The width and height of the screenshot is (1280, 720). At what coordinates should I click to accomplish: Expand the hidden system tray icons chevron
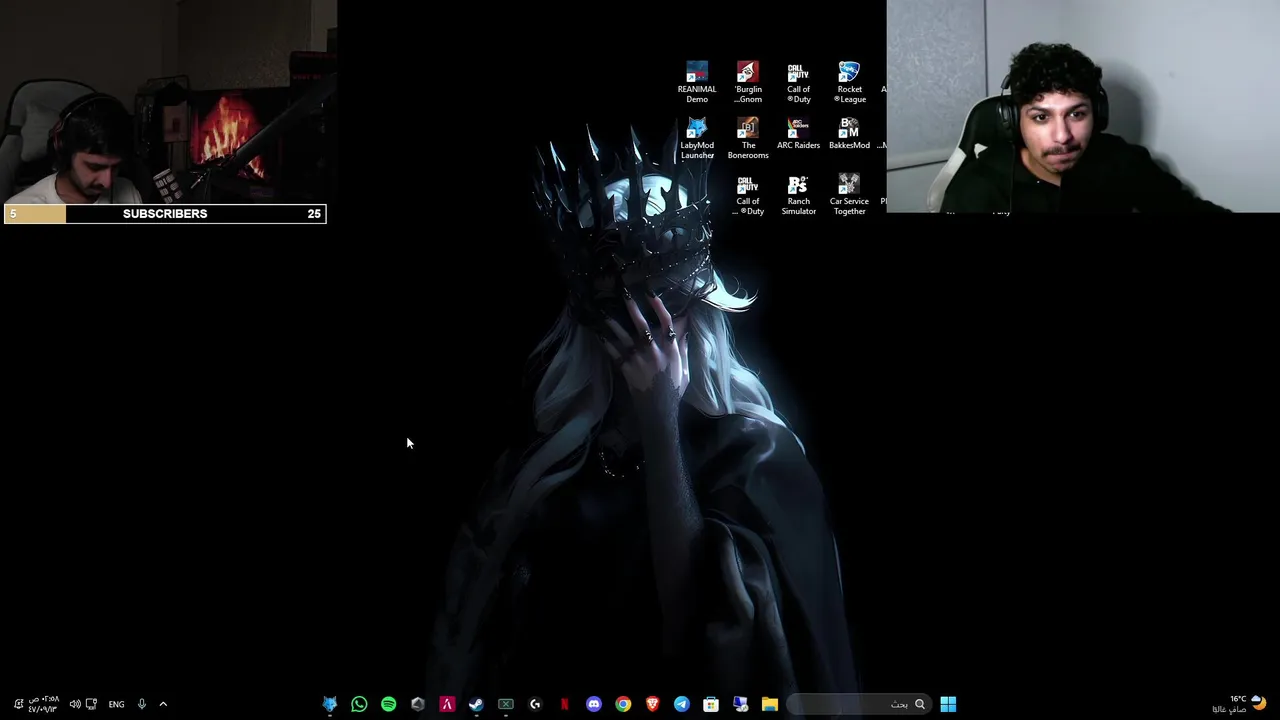163,704
